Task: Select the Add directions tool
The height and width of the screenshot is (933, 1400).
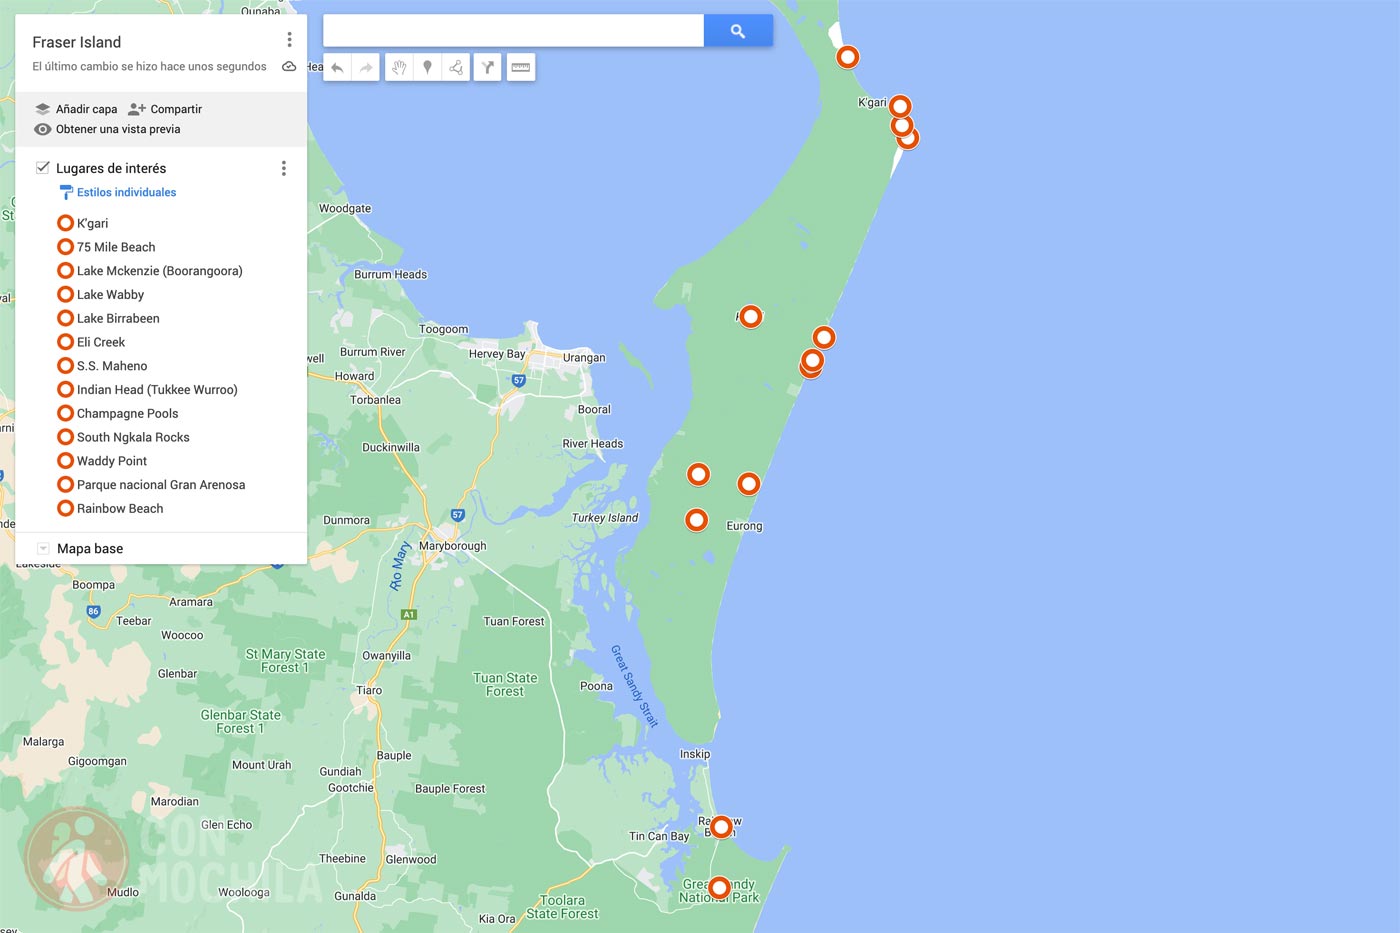Action: [x=487, y=67]
